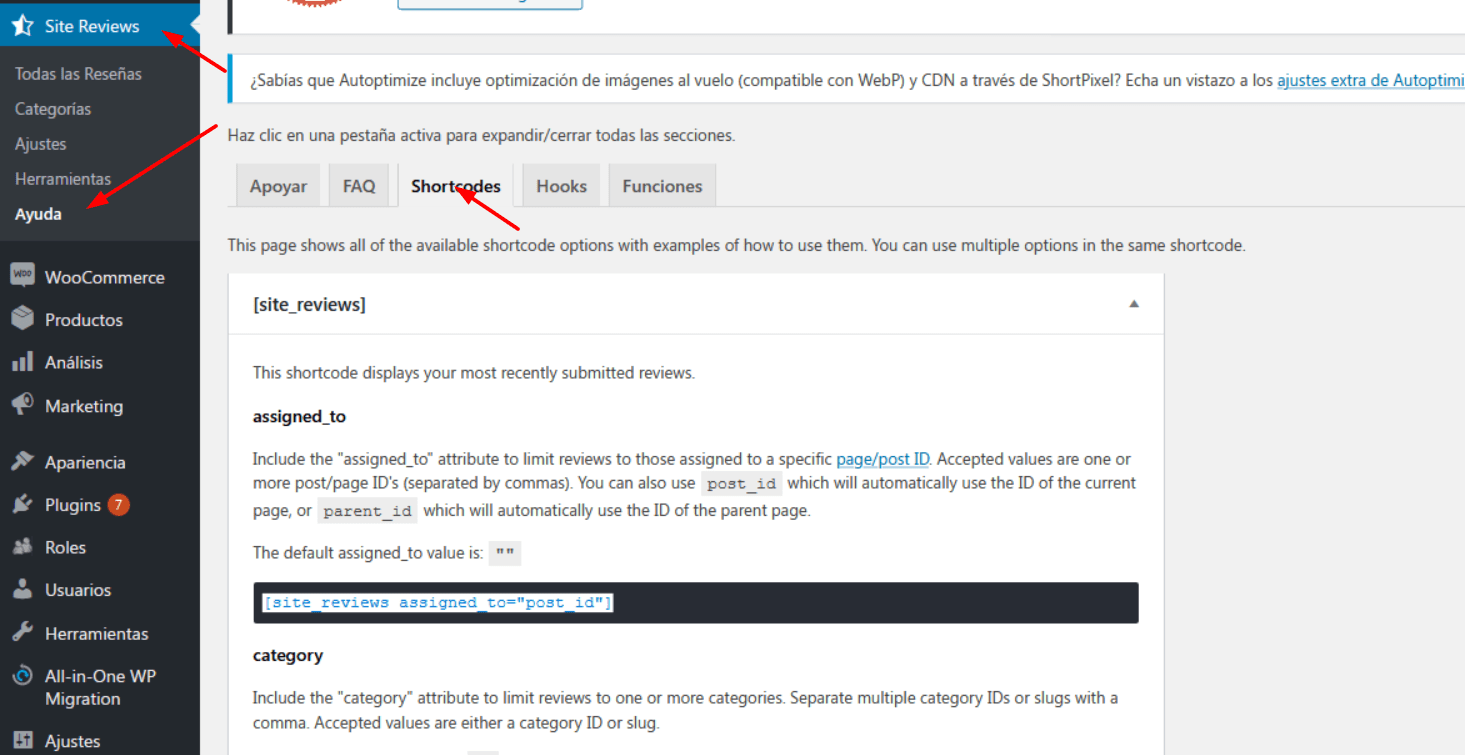Viewport: 1465px width, 755px height.
Task: Open Todas las Reseñas submenu item
Action: pyautogui.click(x=78, y=74)
